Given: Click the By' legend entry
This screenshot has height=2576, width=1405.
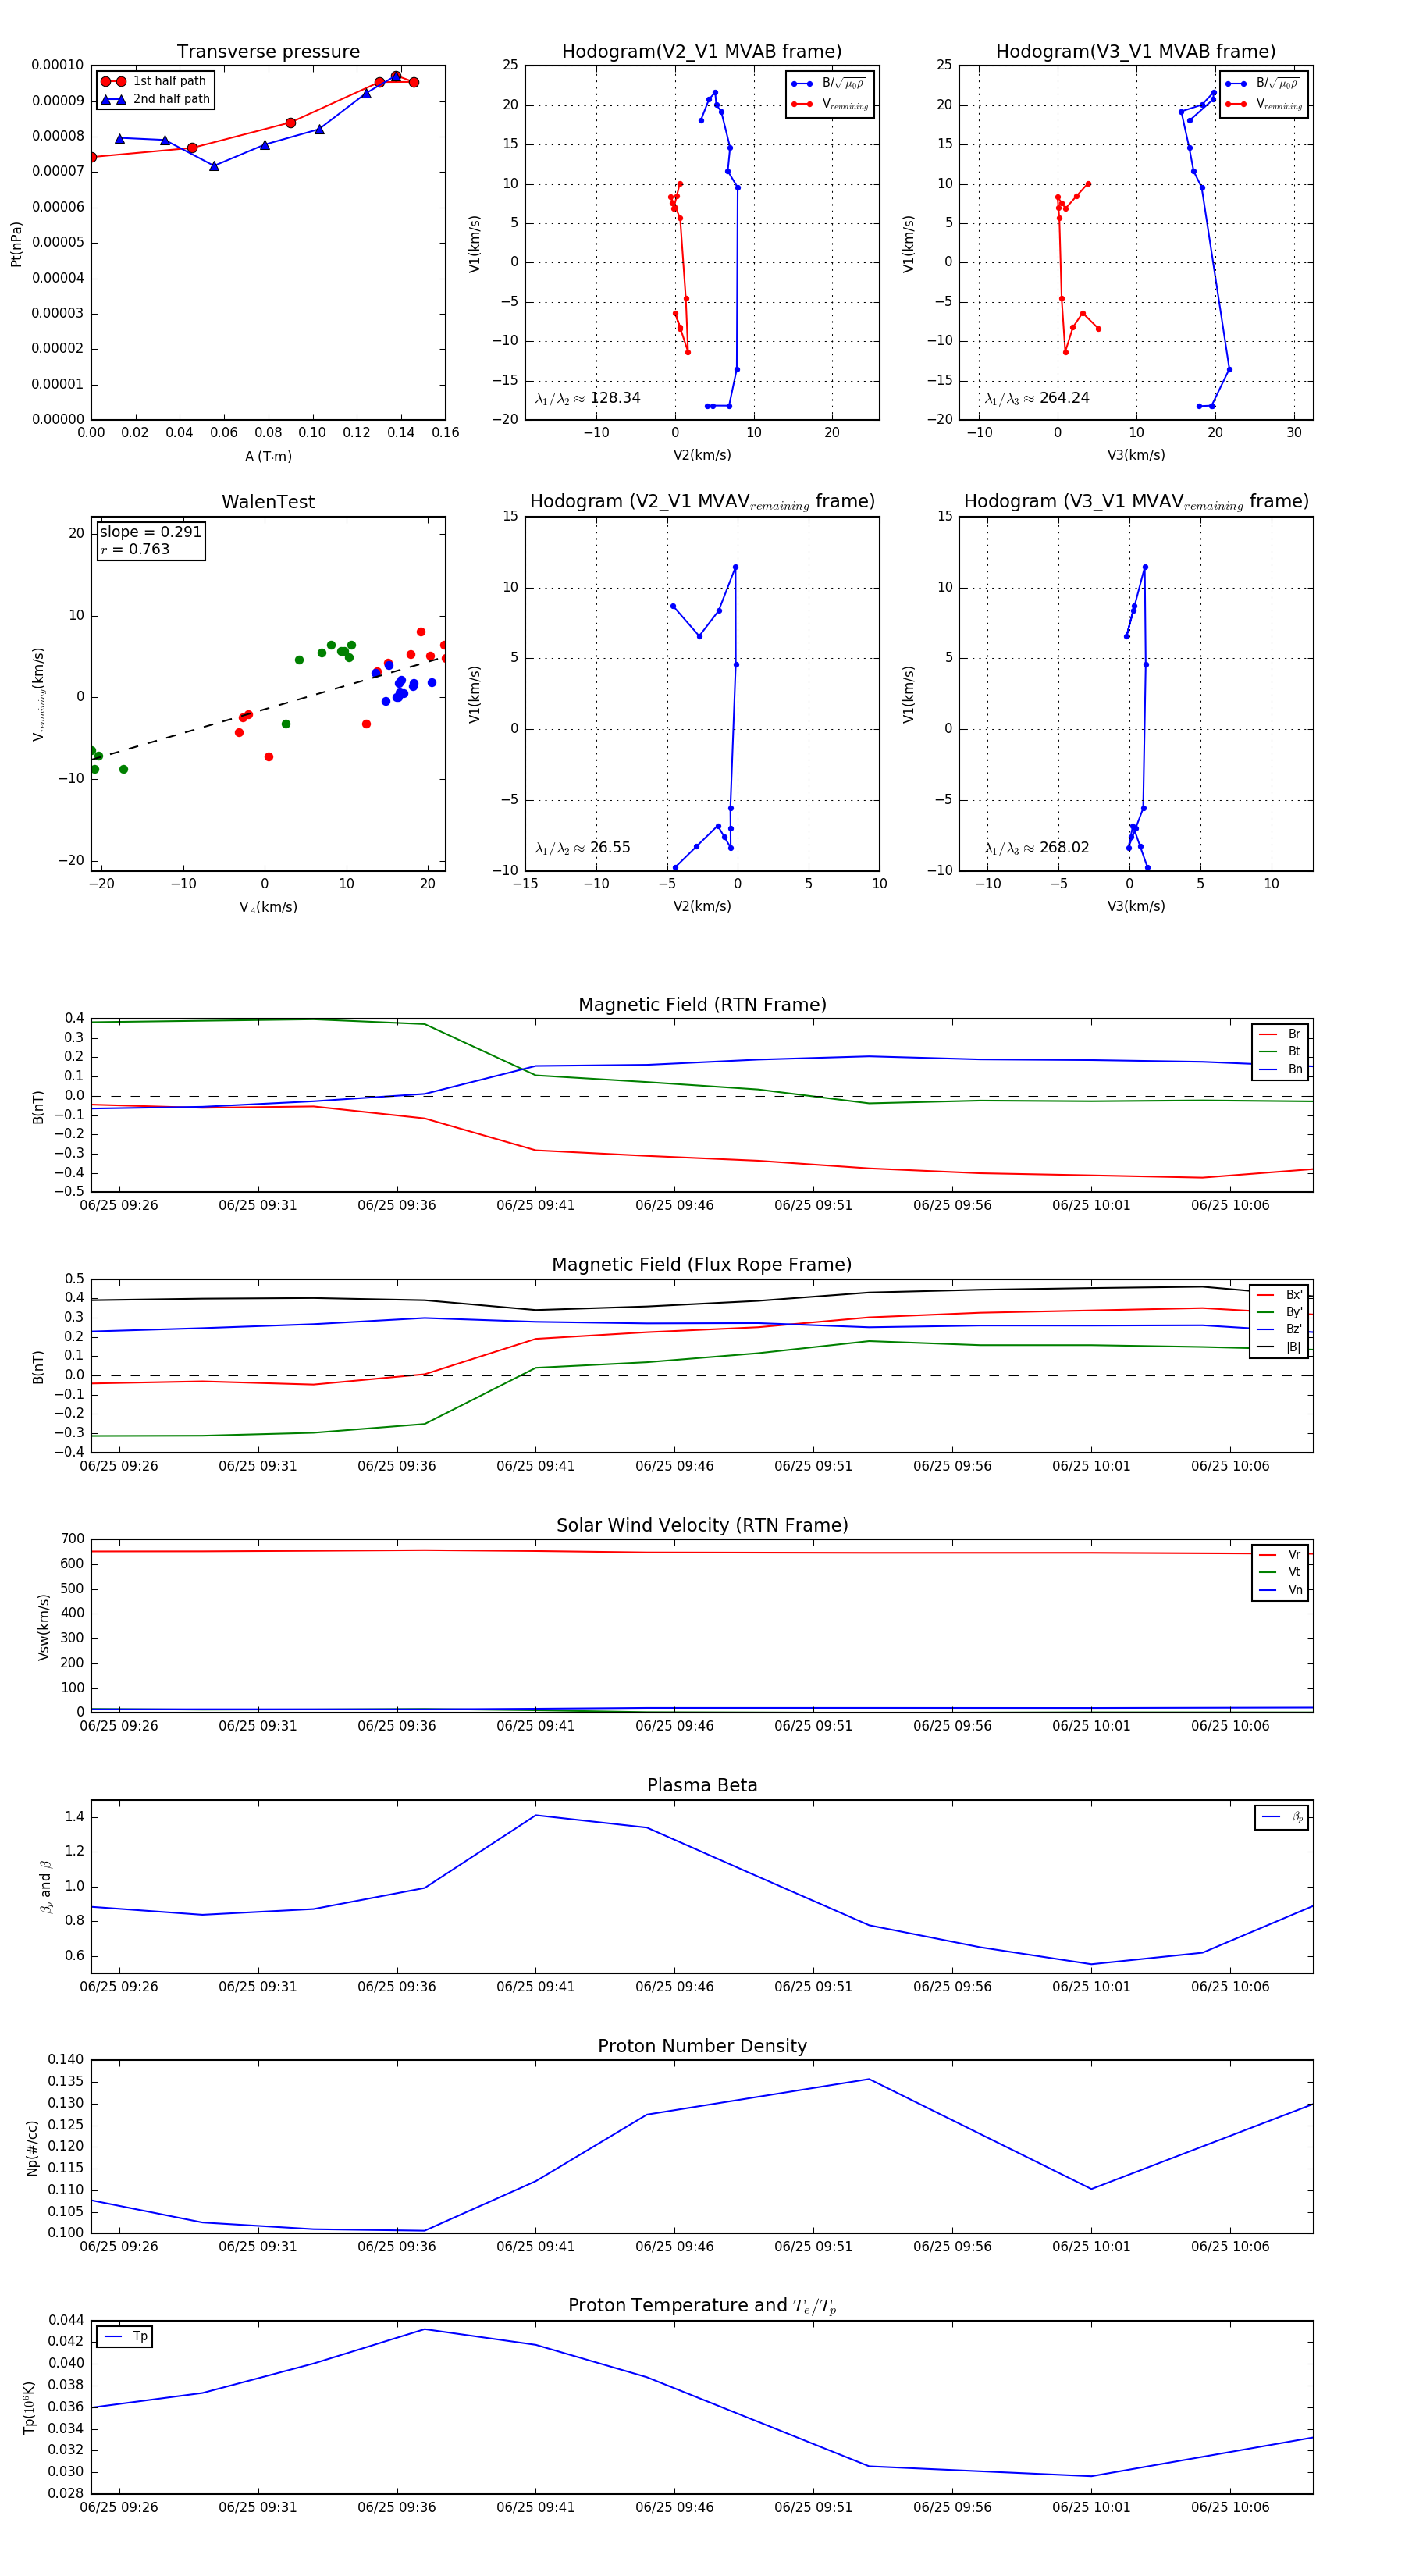Looking at the screenshot, I should (x=1280, y=1312).
